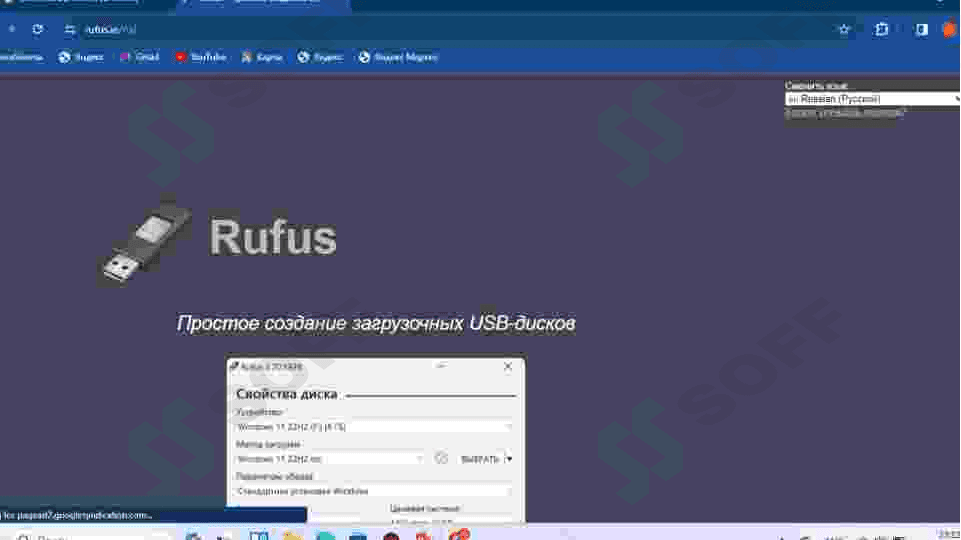Expand the Russian language selector dropdown
The image size is (961, 540).
873,99
